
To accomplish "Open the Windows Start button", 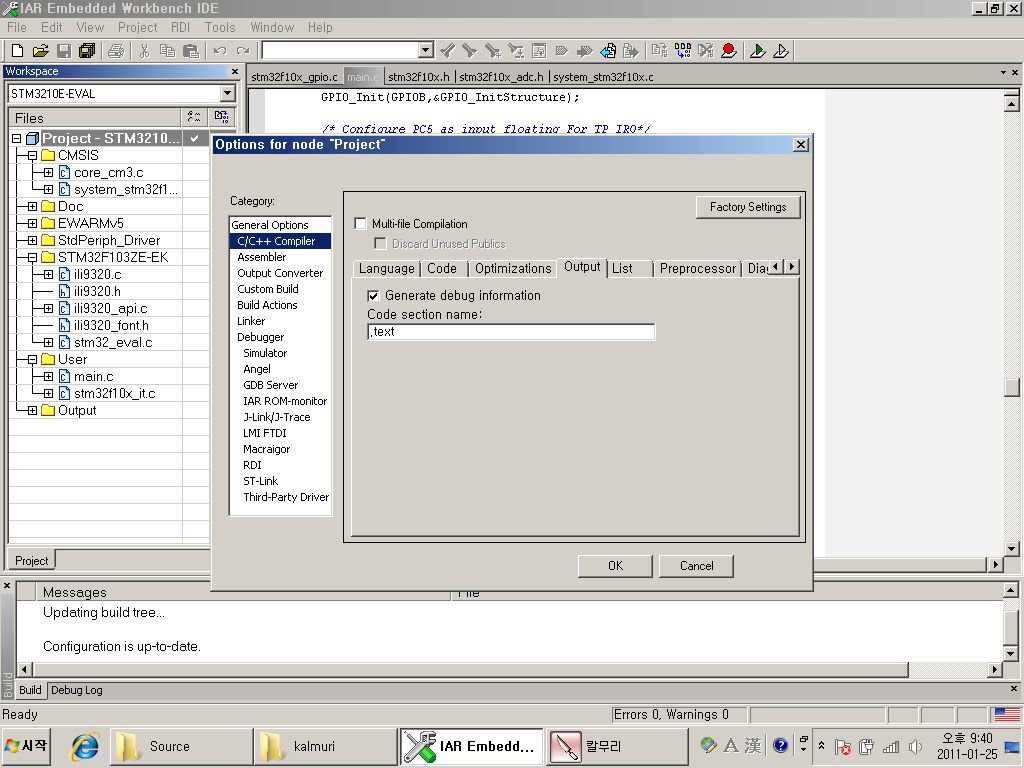I will (26, 746).
